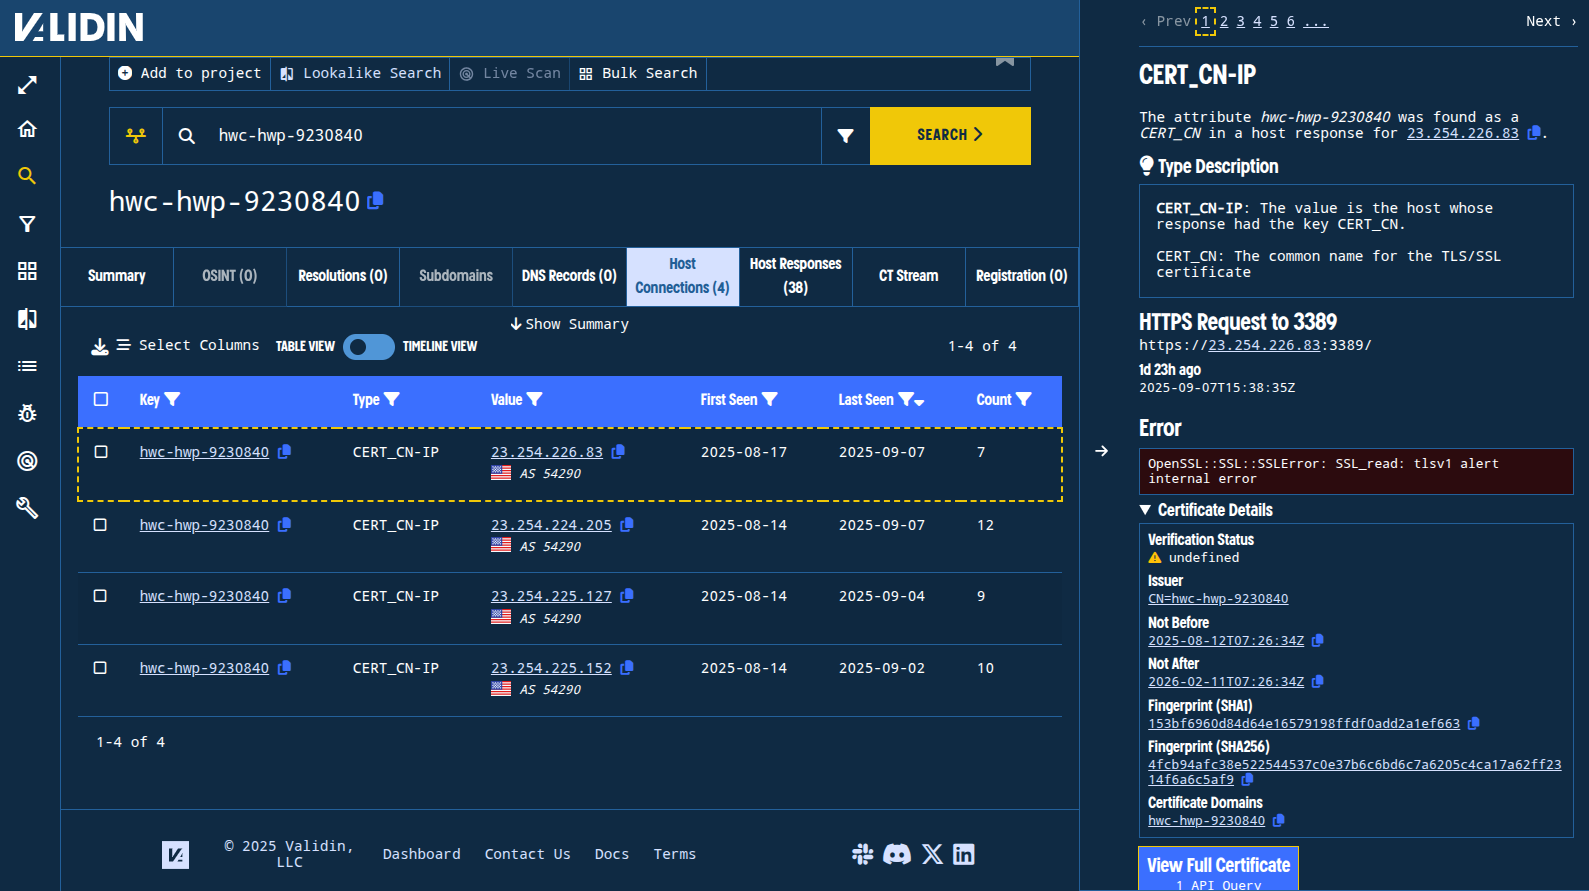Image resolution: width=1589 pixels, height=891 pixels.
Task: Copy IP 23.254.225.127 in the table
Action: pos(627,596)
